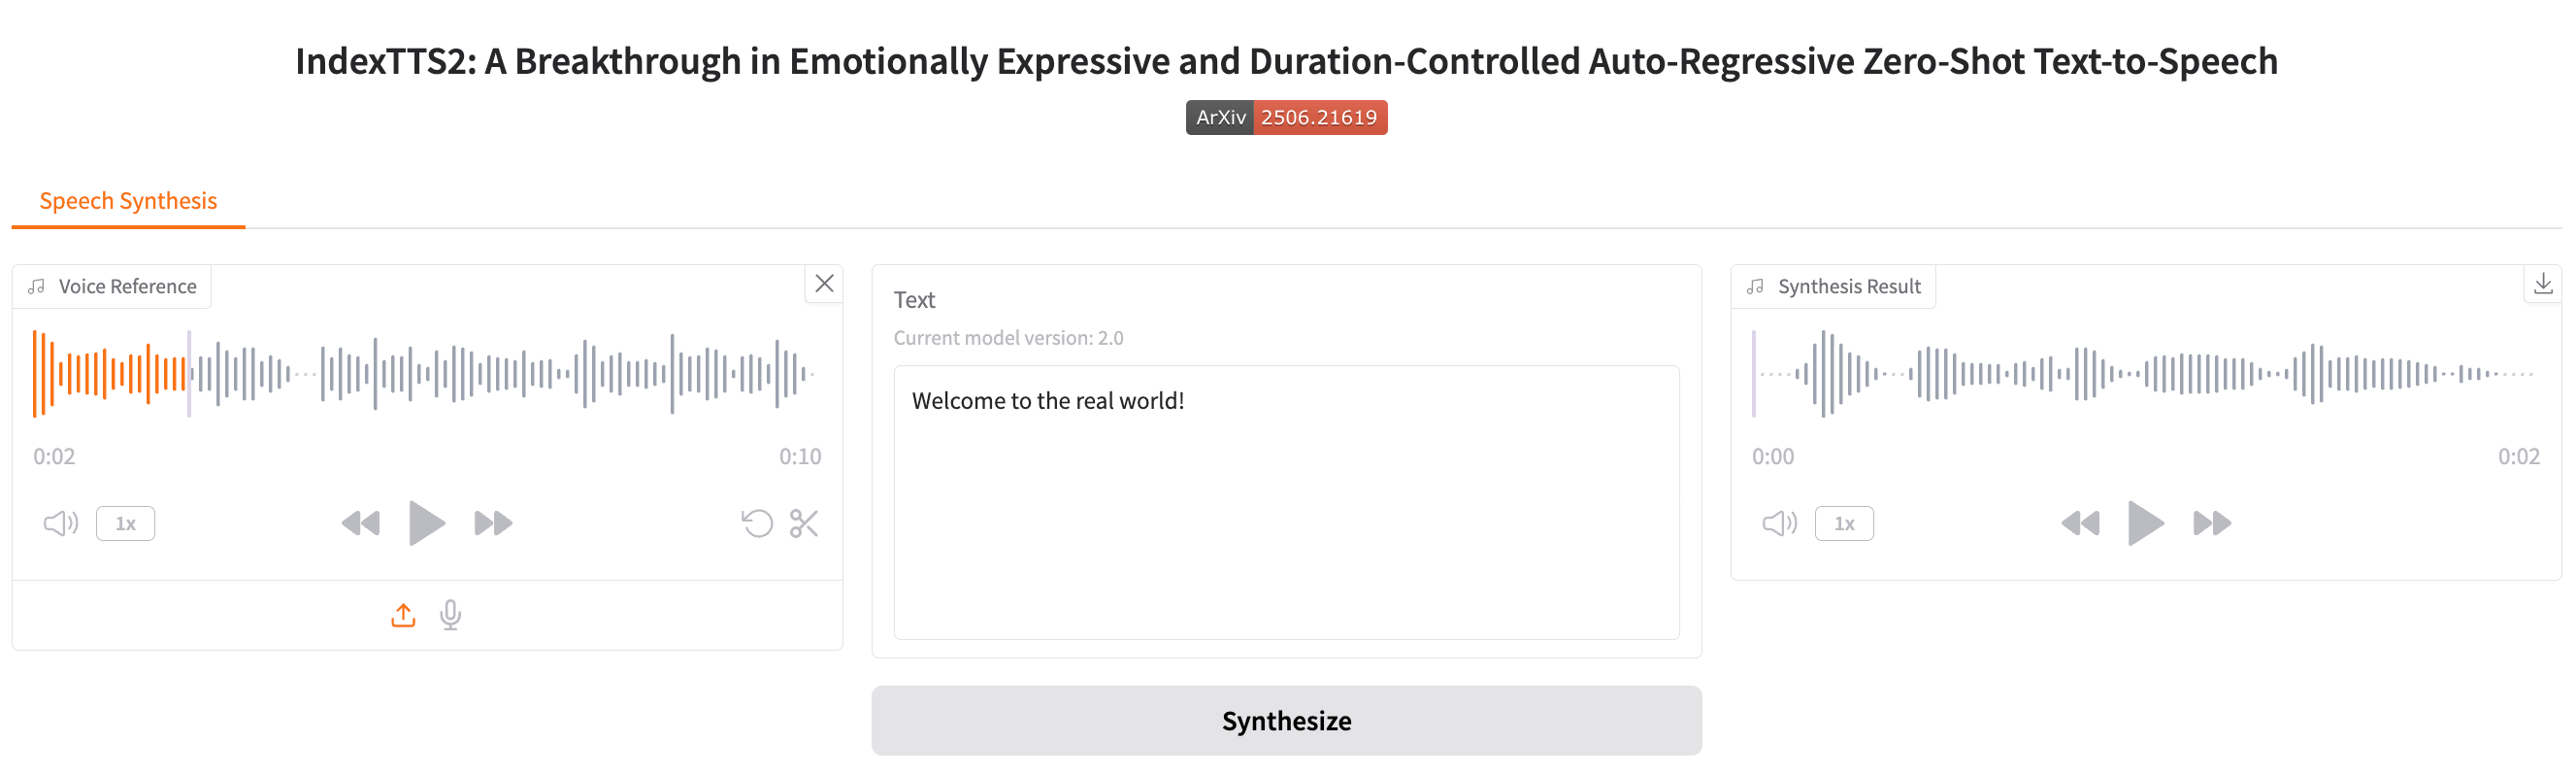The width and height of the screenshot is (2576, 775).
Task: Open the ArXiv 2506.21619 badge link
Action: [1286, 117]
